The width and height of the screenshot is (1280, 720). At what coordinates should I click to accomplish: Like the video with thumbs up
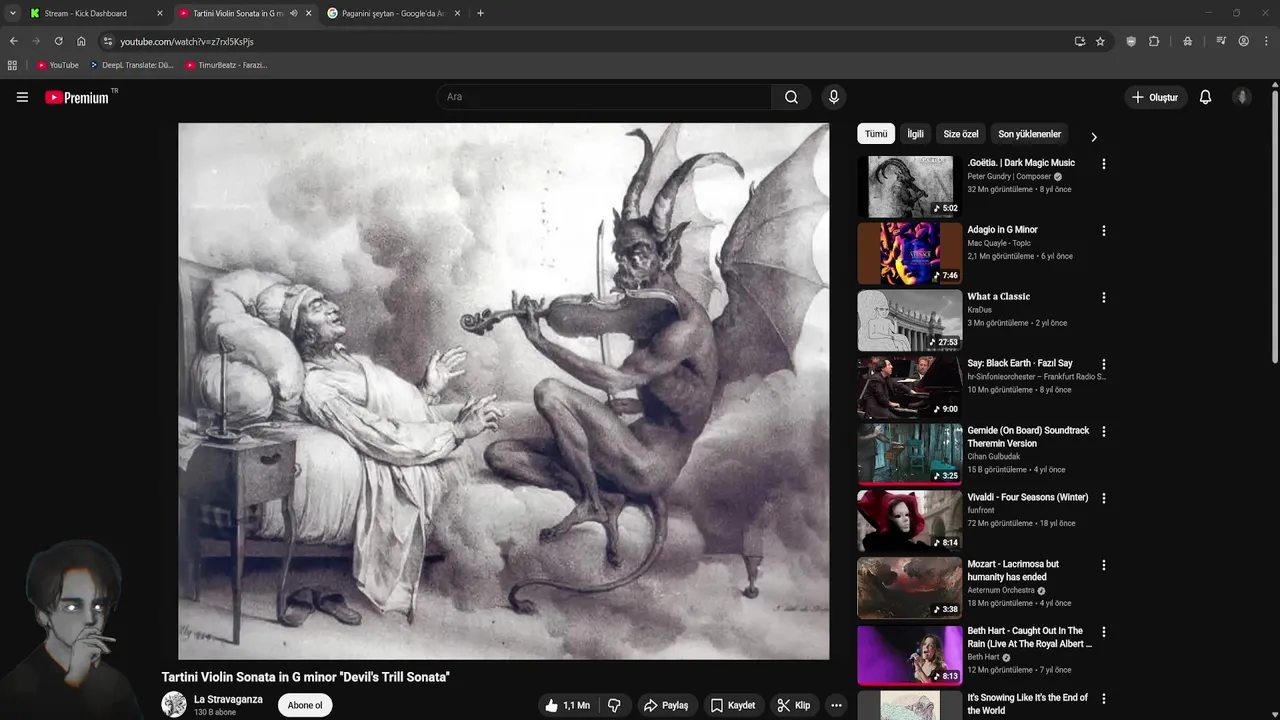[x=567, y=705]
